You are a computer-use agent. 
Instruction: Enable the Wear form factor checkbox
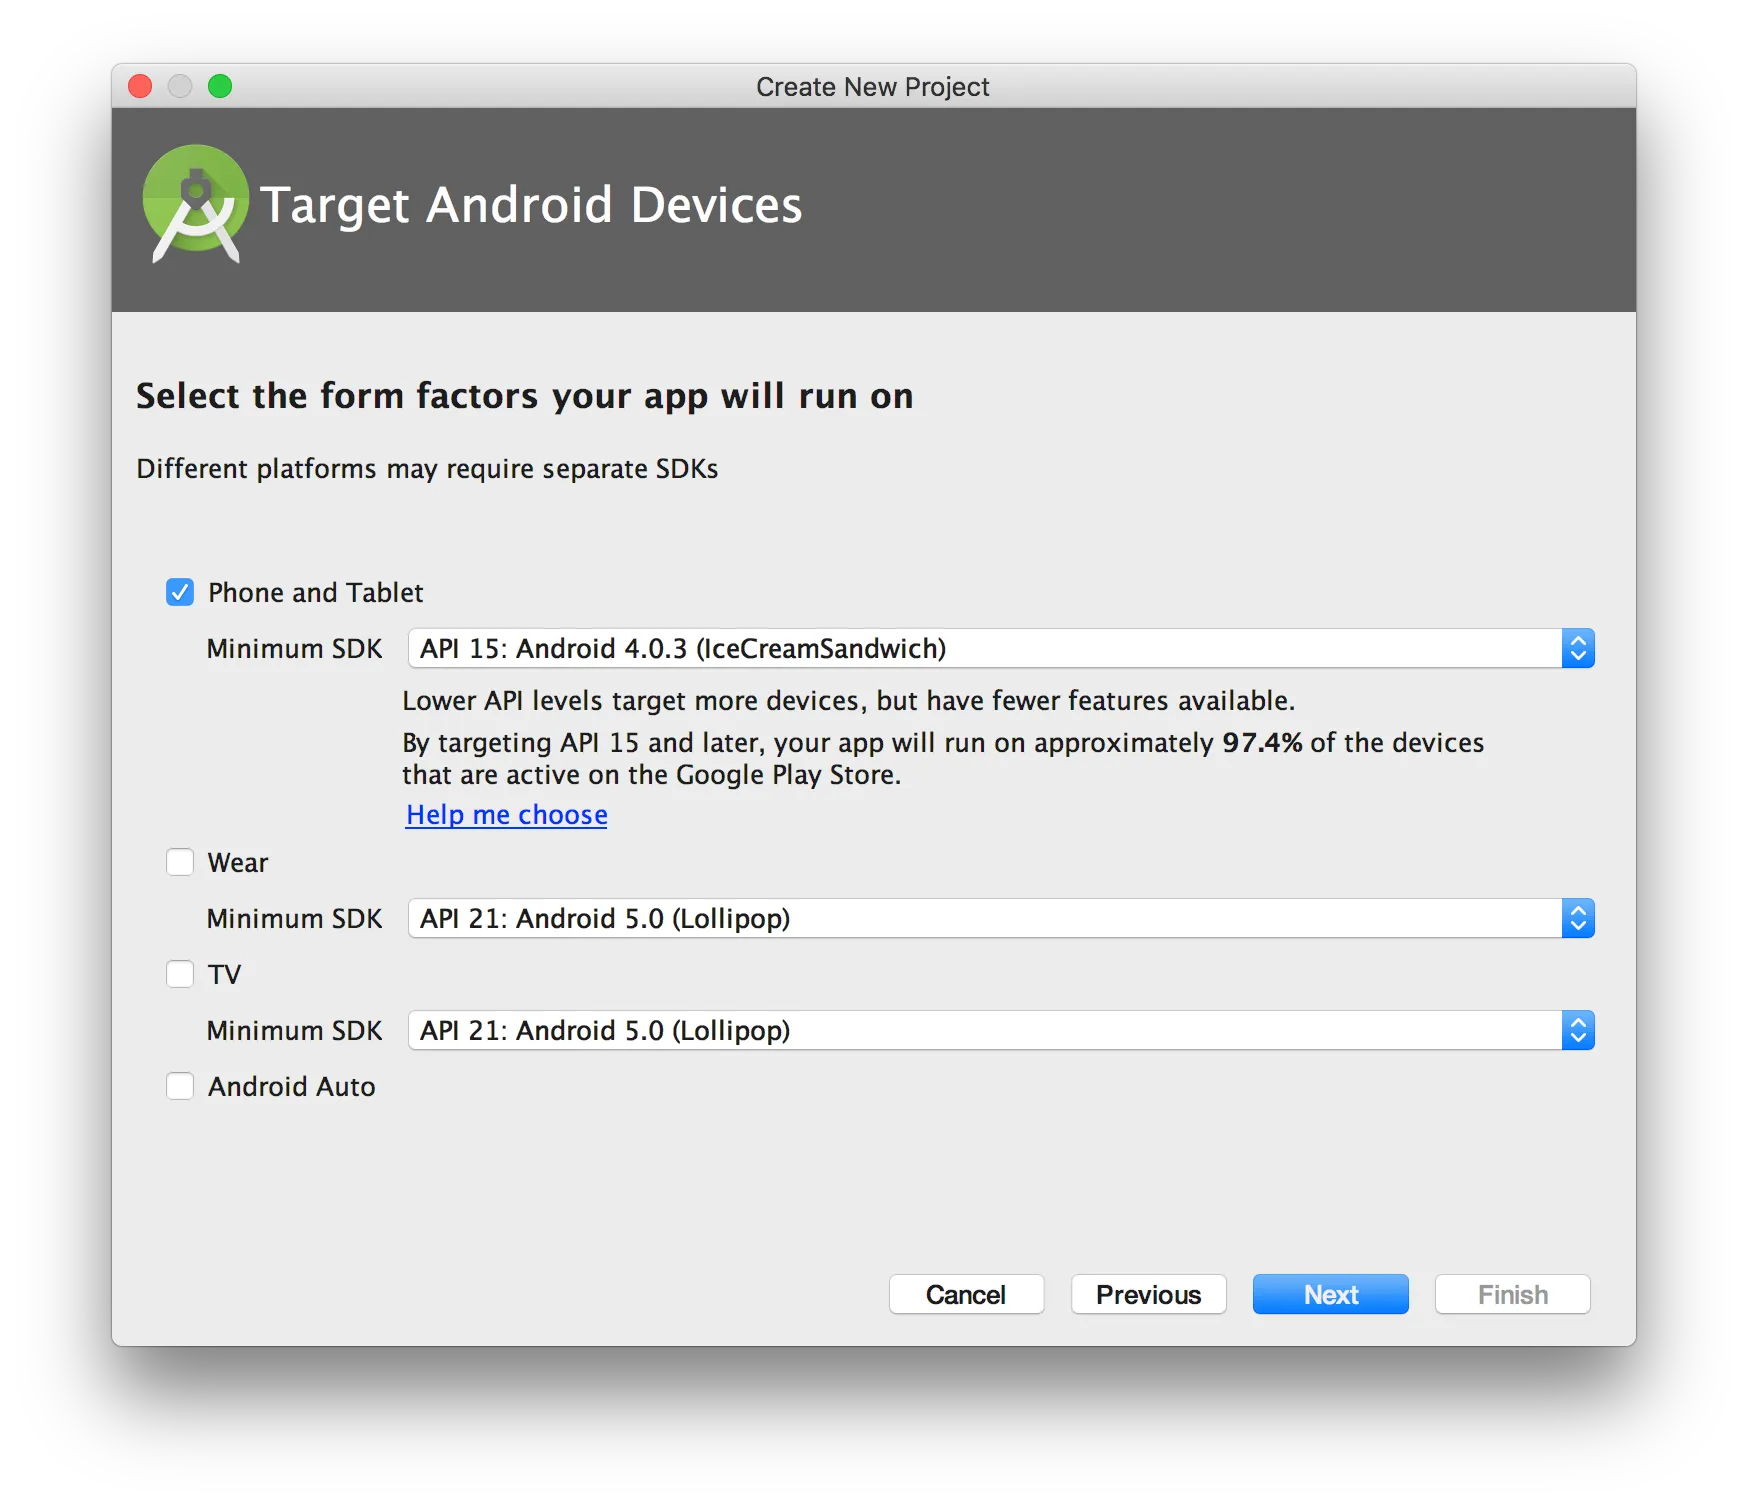point(180,862)
